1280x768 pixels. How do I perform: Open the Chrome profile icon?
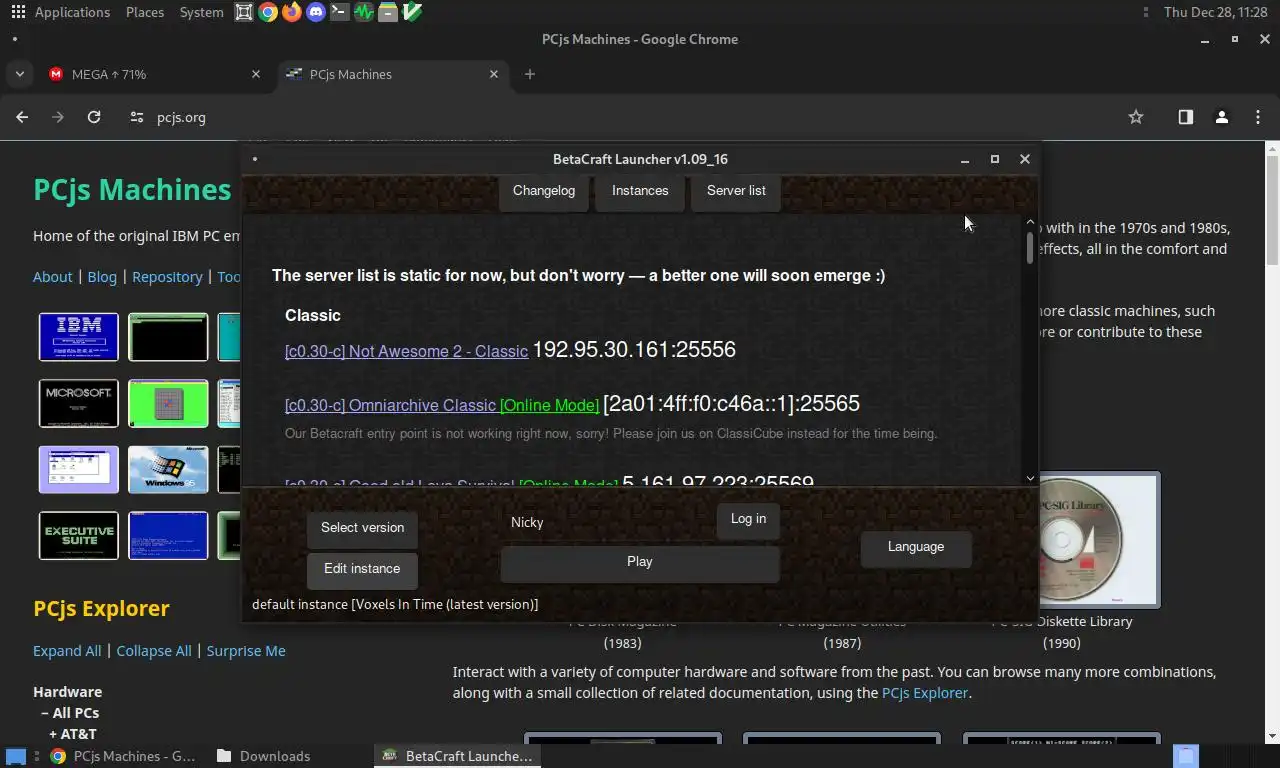tap(1221, 117)
